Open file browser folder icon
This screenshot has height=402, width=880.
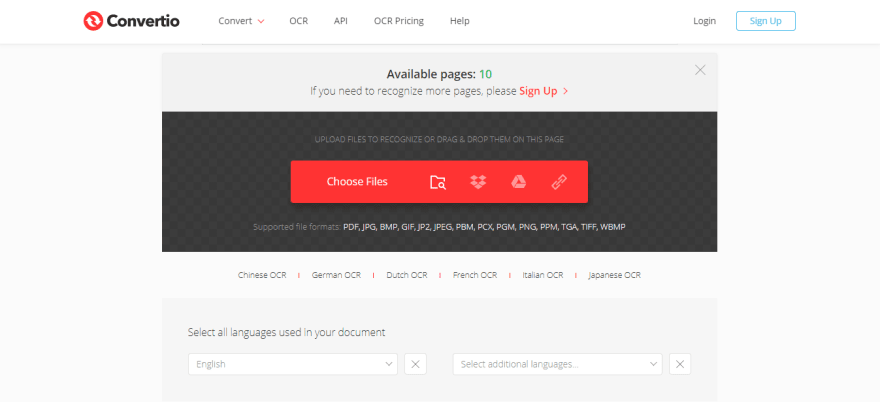click(x=438, y=182)
